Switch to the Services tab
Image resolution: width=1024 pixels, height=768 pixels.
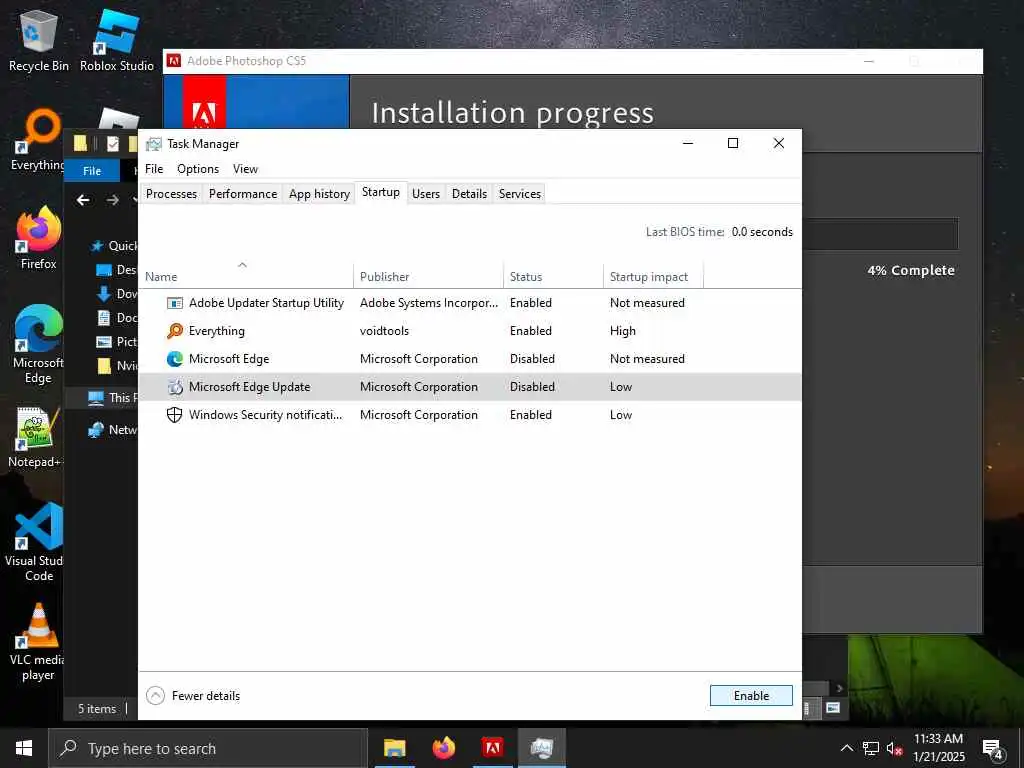pyautogui.click(x=520, y=194)
